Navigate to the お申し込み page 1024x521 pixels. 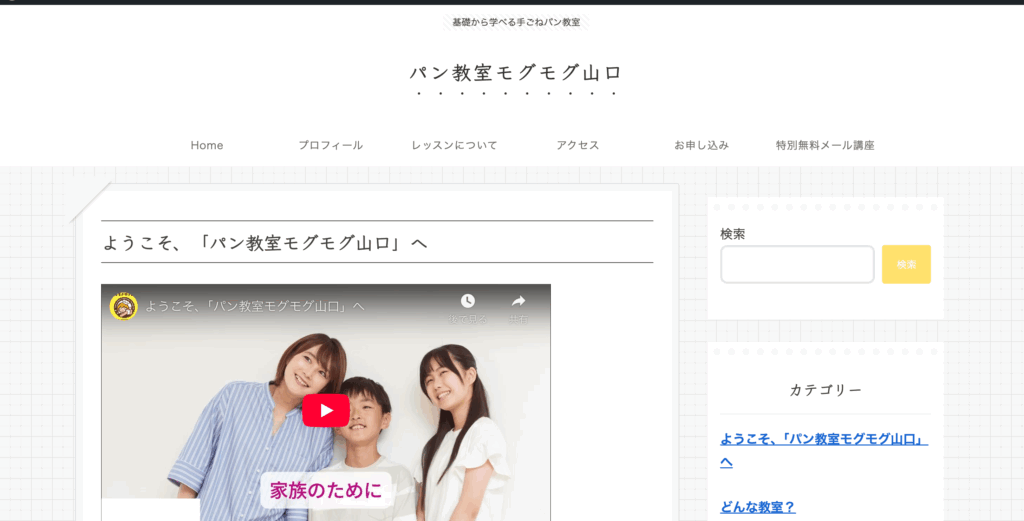701,145
